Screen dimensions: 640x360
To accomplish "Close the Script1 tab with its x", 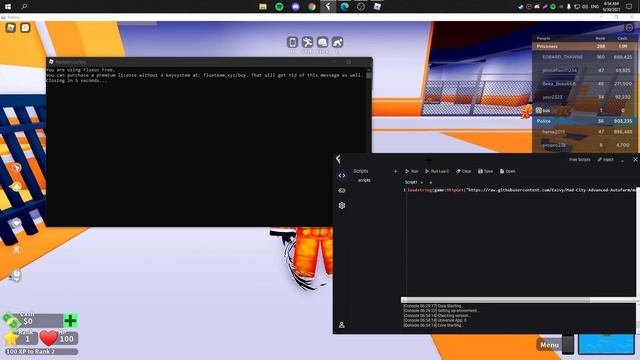I will [x=422, y=182].
